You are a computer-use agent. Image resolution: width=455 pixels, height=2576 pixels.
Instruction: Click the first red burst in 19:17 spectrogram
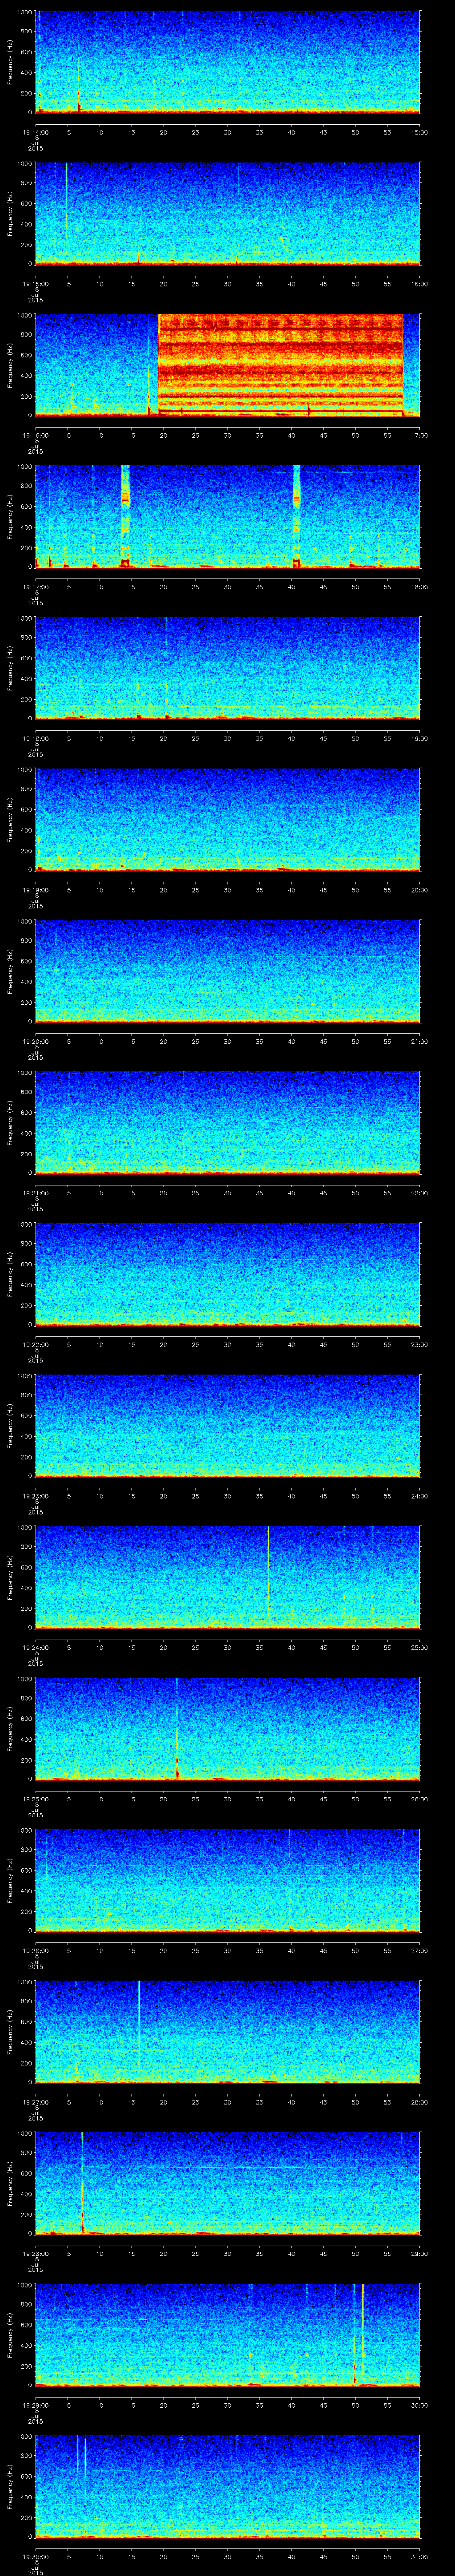click(x=126, y=516)
